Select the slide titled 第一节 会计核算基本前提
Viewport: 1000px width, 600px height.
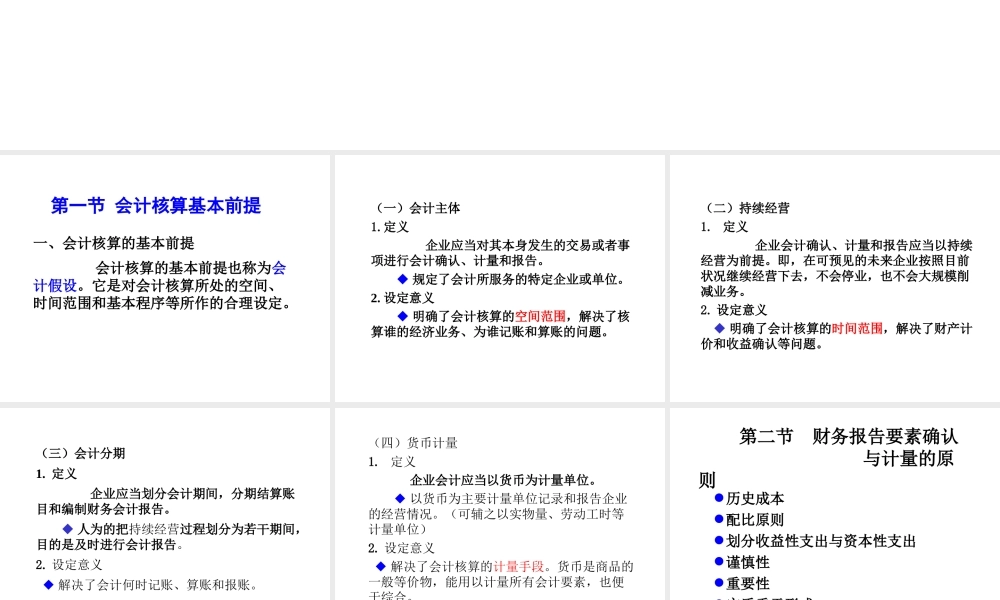pyautogui.click(x=155, y=206)
